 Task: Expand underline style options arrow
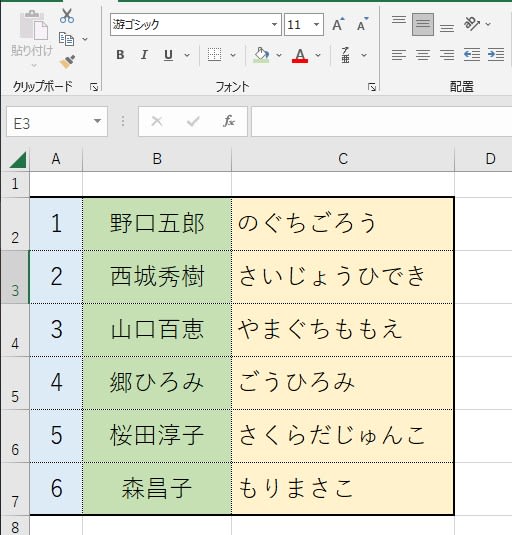[x=187, y=55]
